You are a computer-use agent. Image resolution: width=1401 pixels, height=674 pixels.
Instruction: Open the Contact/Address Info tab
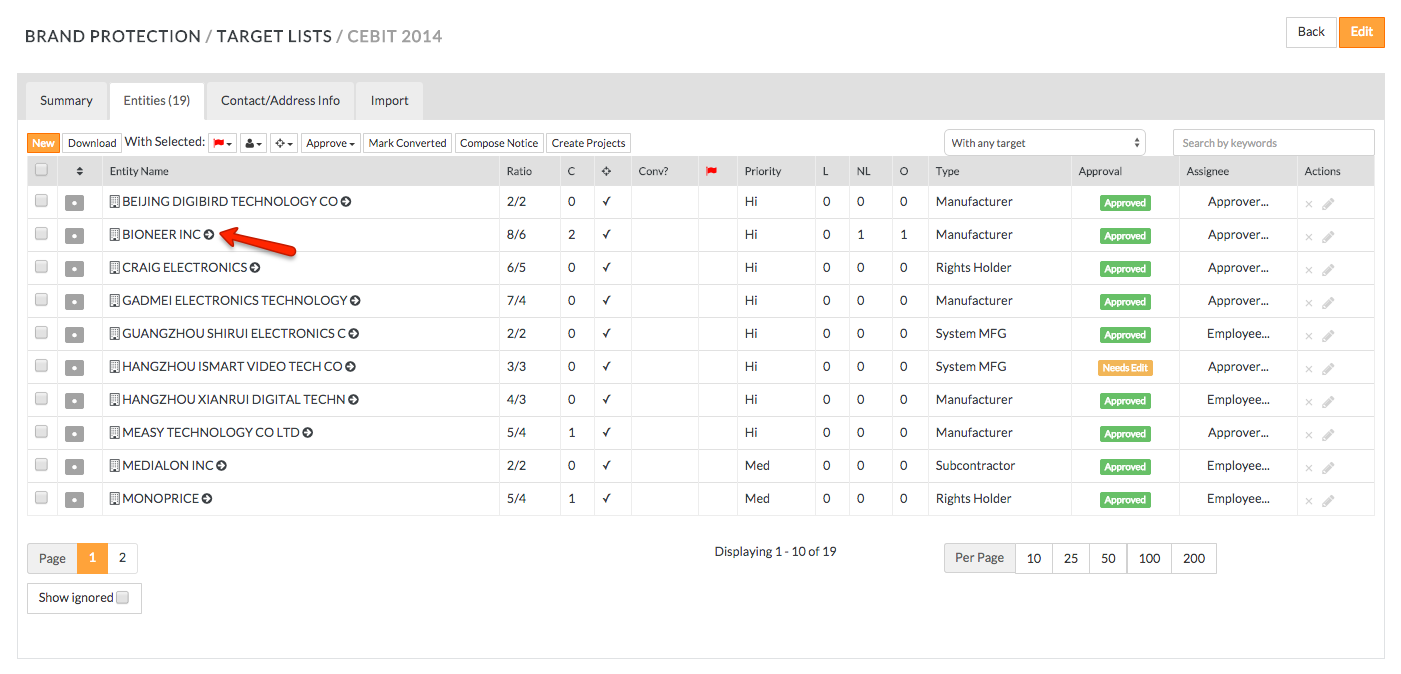(280, 100)
